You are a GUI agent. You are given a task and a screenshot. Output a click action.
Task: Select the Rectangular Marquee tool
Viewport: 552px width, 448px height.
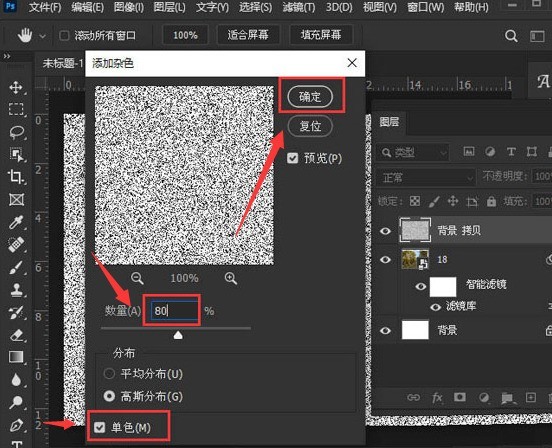16,109
